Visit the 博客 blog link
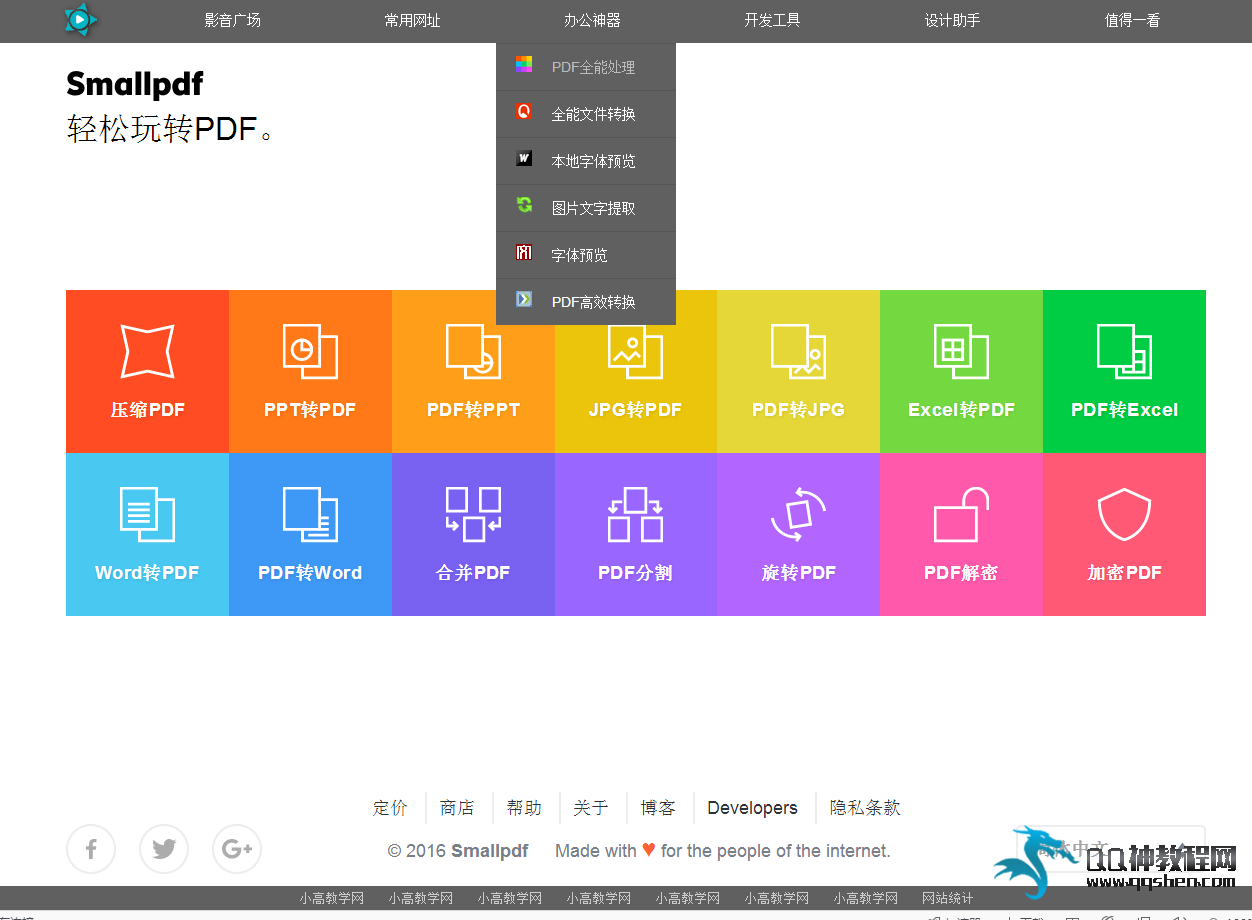Image resolution: width=1252 pixels, height=920 pixels. pos(658,808)
